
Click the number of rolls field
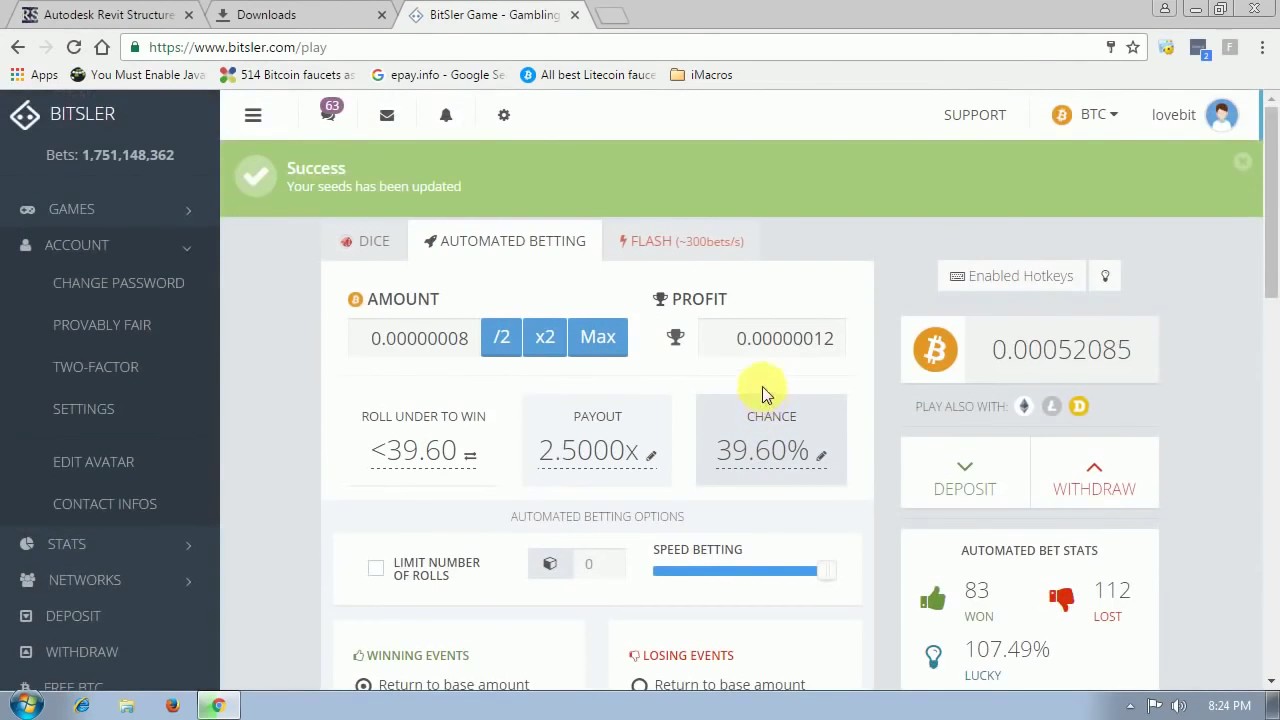click(x=599, y=564)
